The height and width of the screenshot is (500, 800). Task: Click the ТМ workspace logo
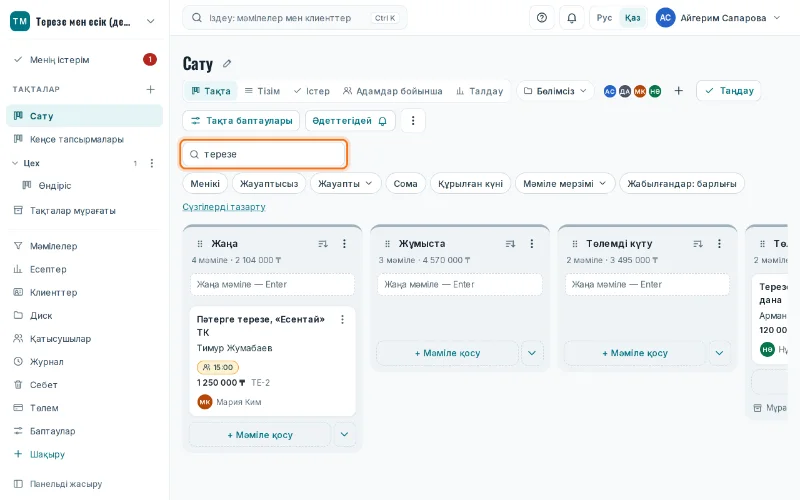[20, 21]
